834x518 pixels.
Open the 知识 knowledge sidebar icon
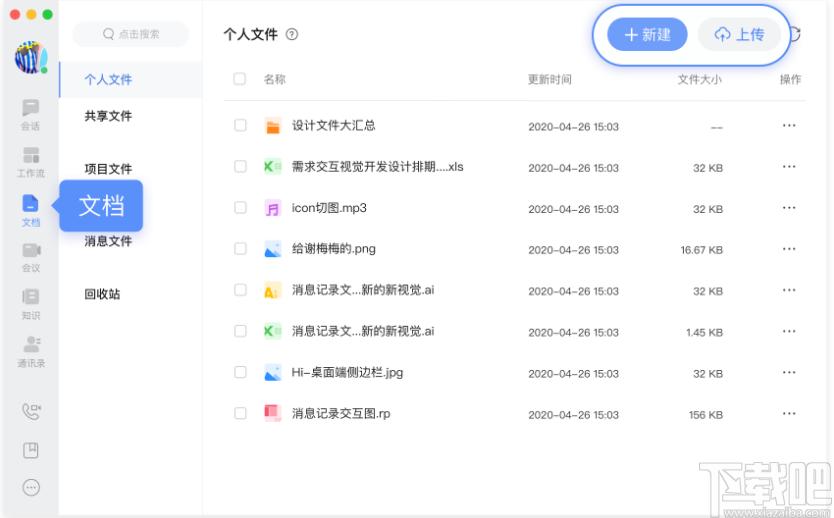(x=30, y=303)
